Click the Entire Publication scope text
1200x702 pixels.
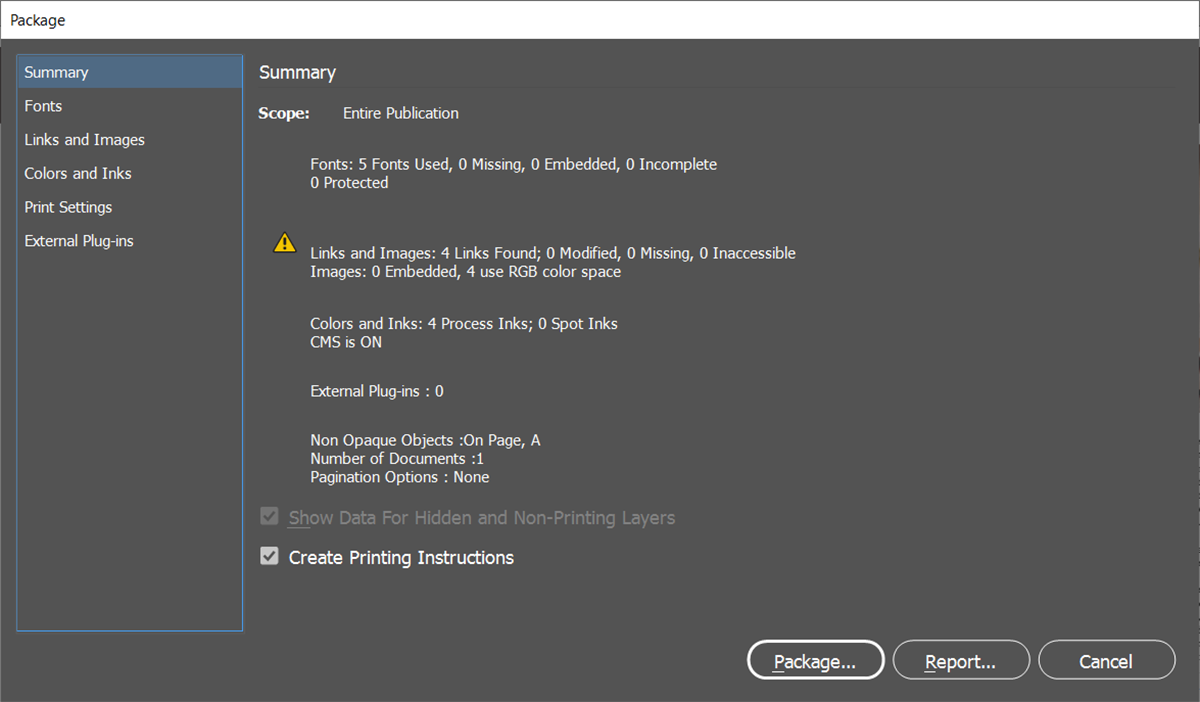coord(400,113)
